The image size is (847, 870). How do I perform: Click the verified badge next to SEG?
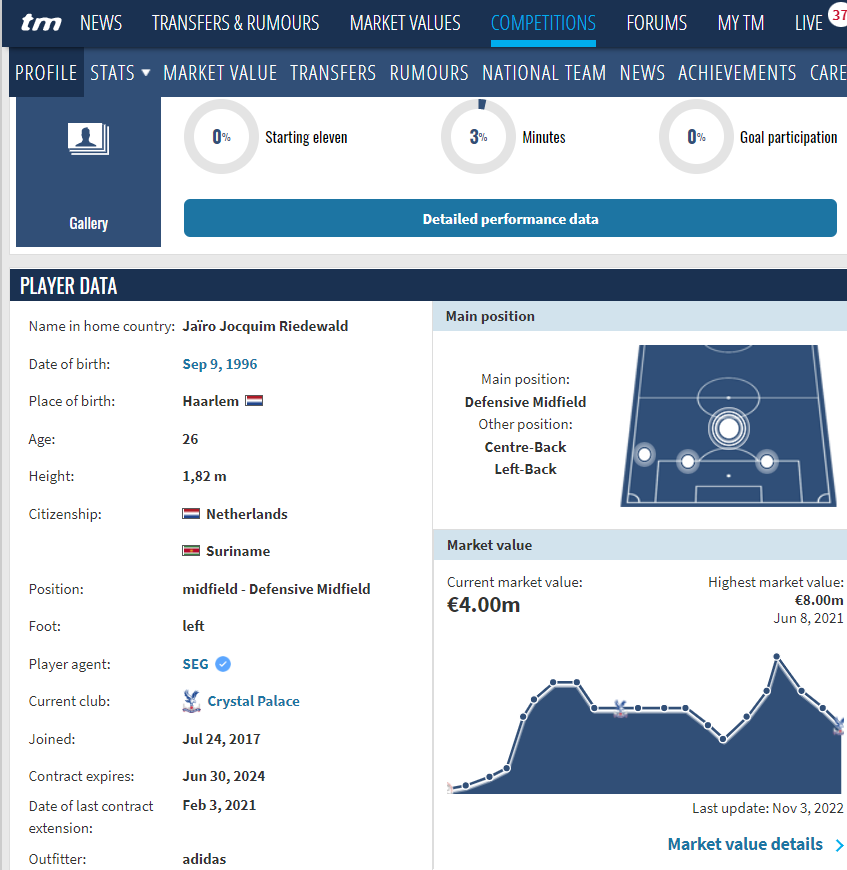click(x=223, y=664)
